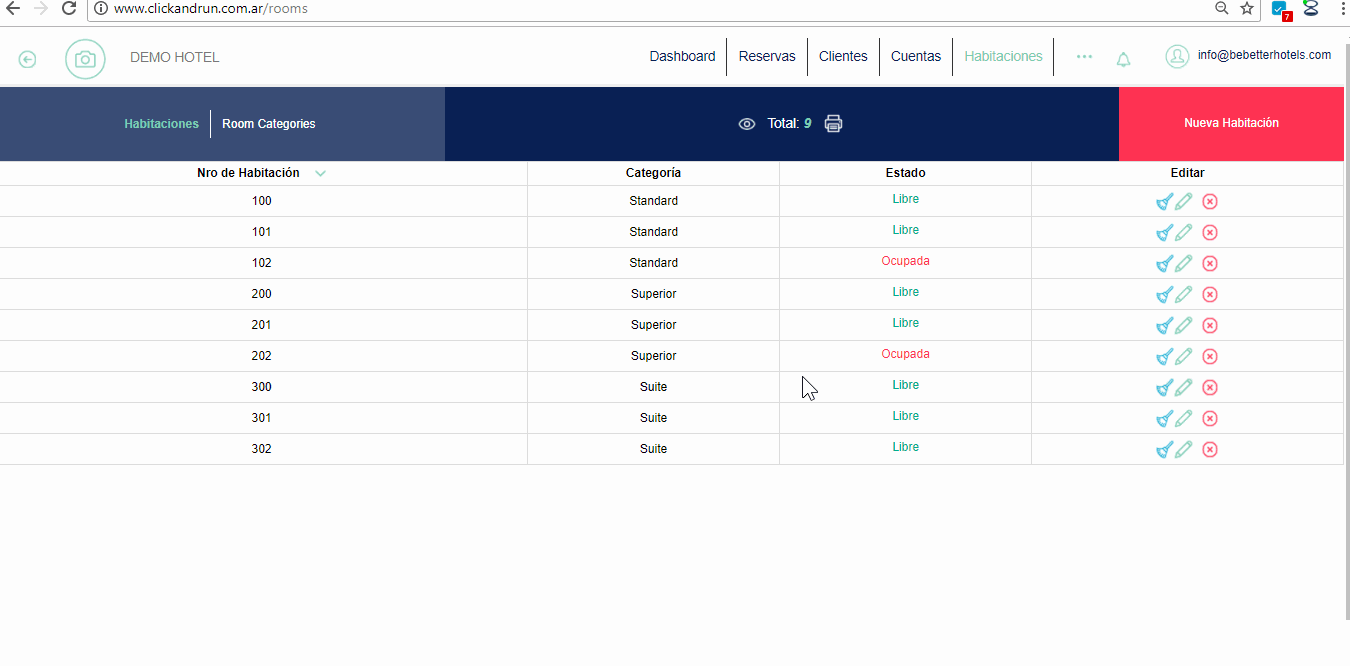Screen dimensions: 1350x666
Task: Click the broom icon for room 302
Action: coord(1164,450)
